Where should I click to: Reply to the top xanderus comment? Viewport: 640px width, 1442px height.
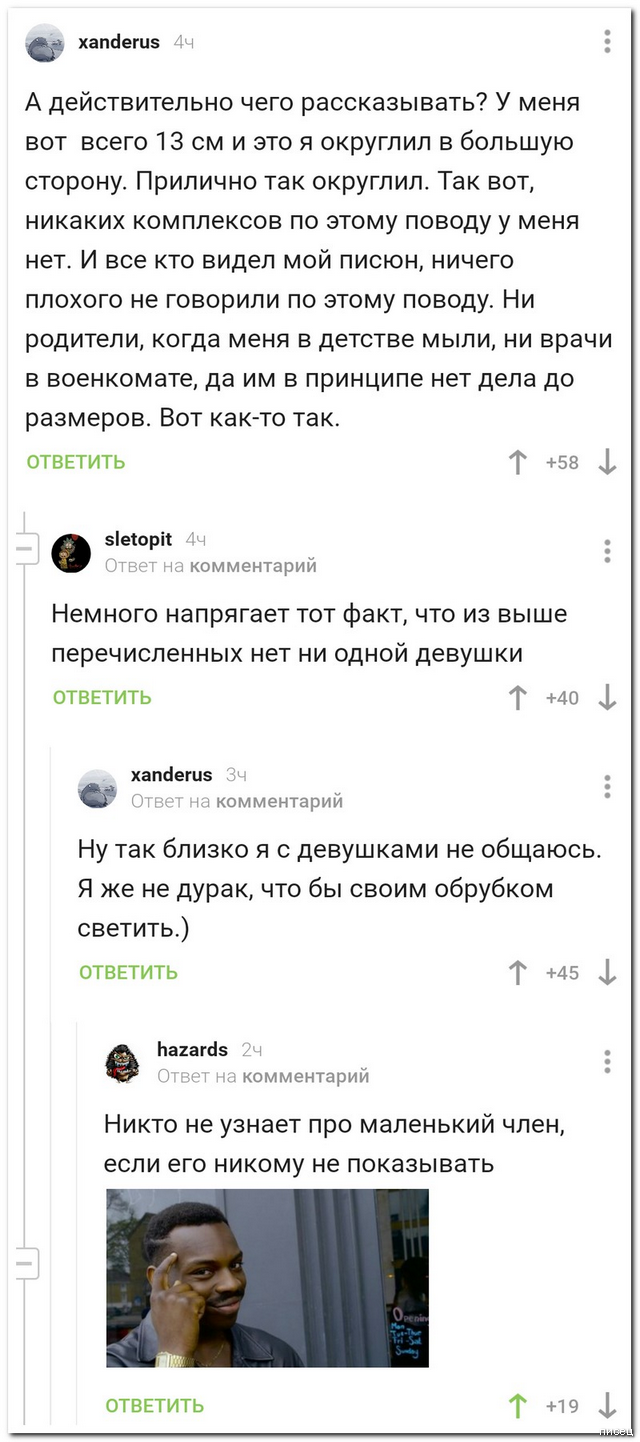pos(76,462)
